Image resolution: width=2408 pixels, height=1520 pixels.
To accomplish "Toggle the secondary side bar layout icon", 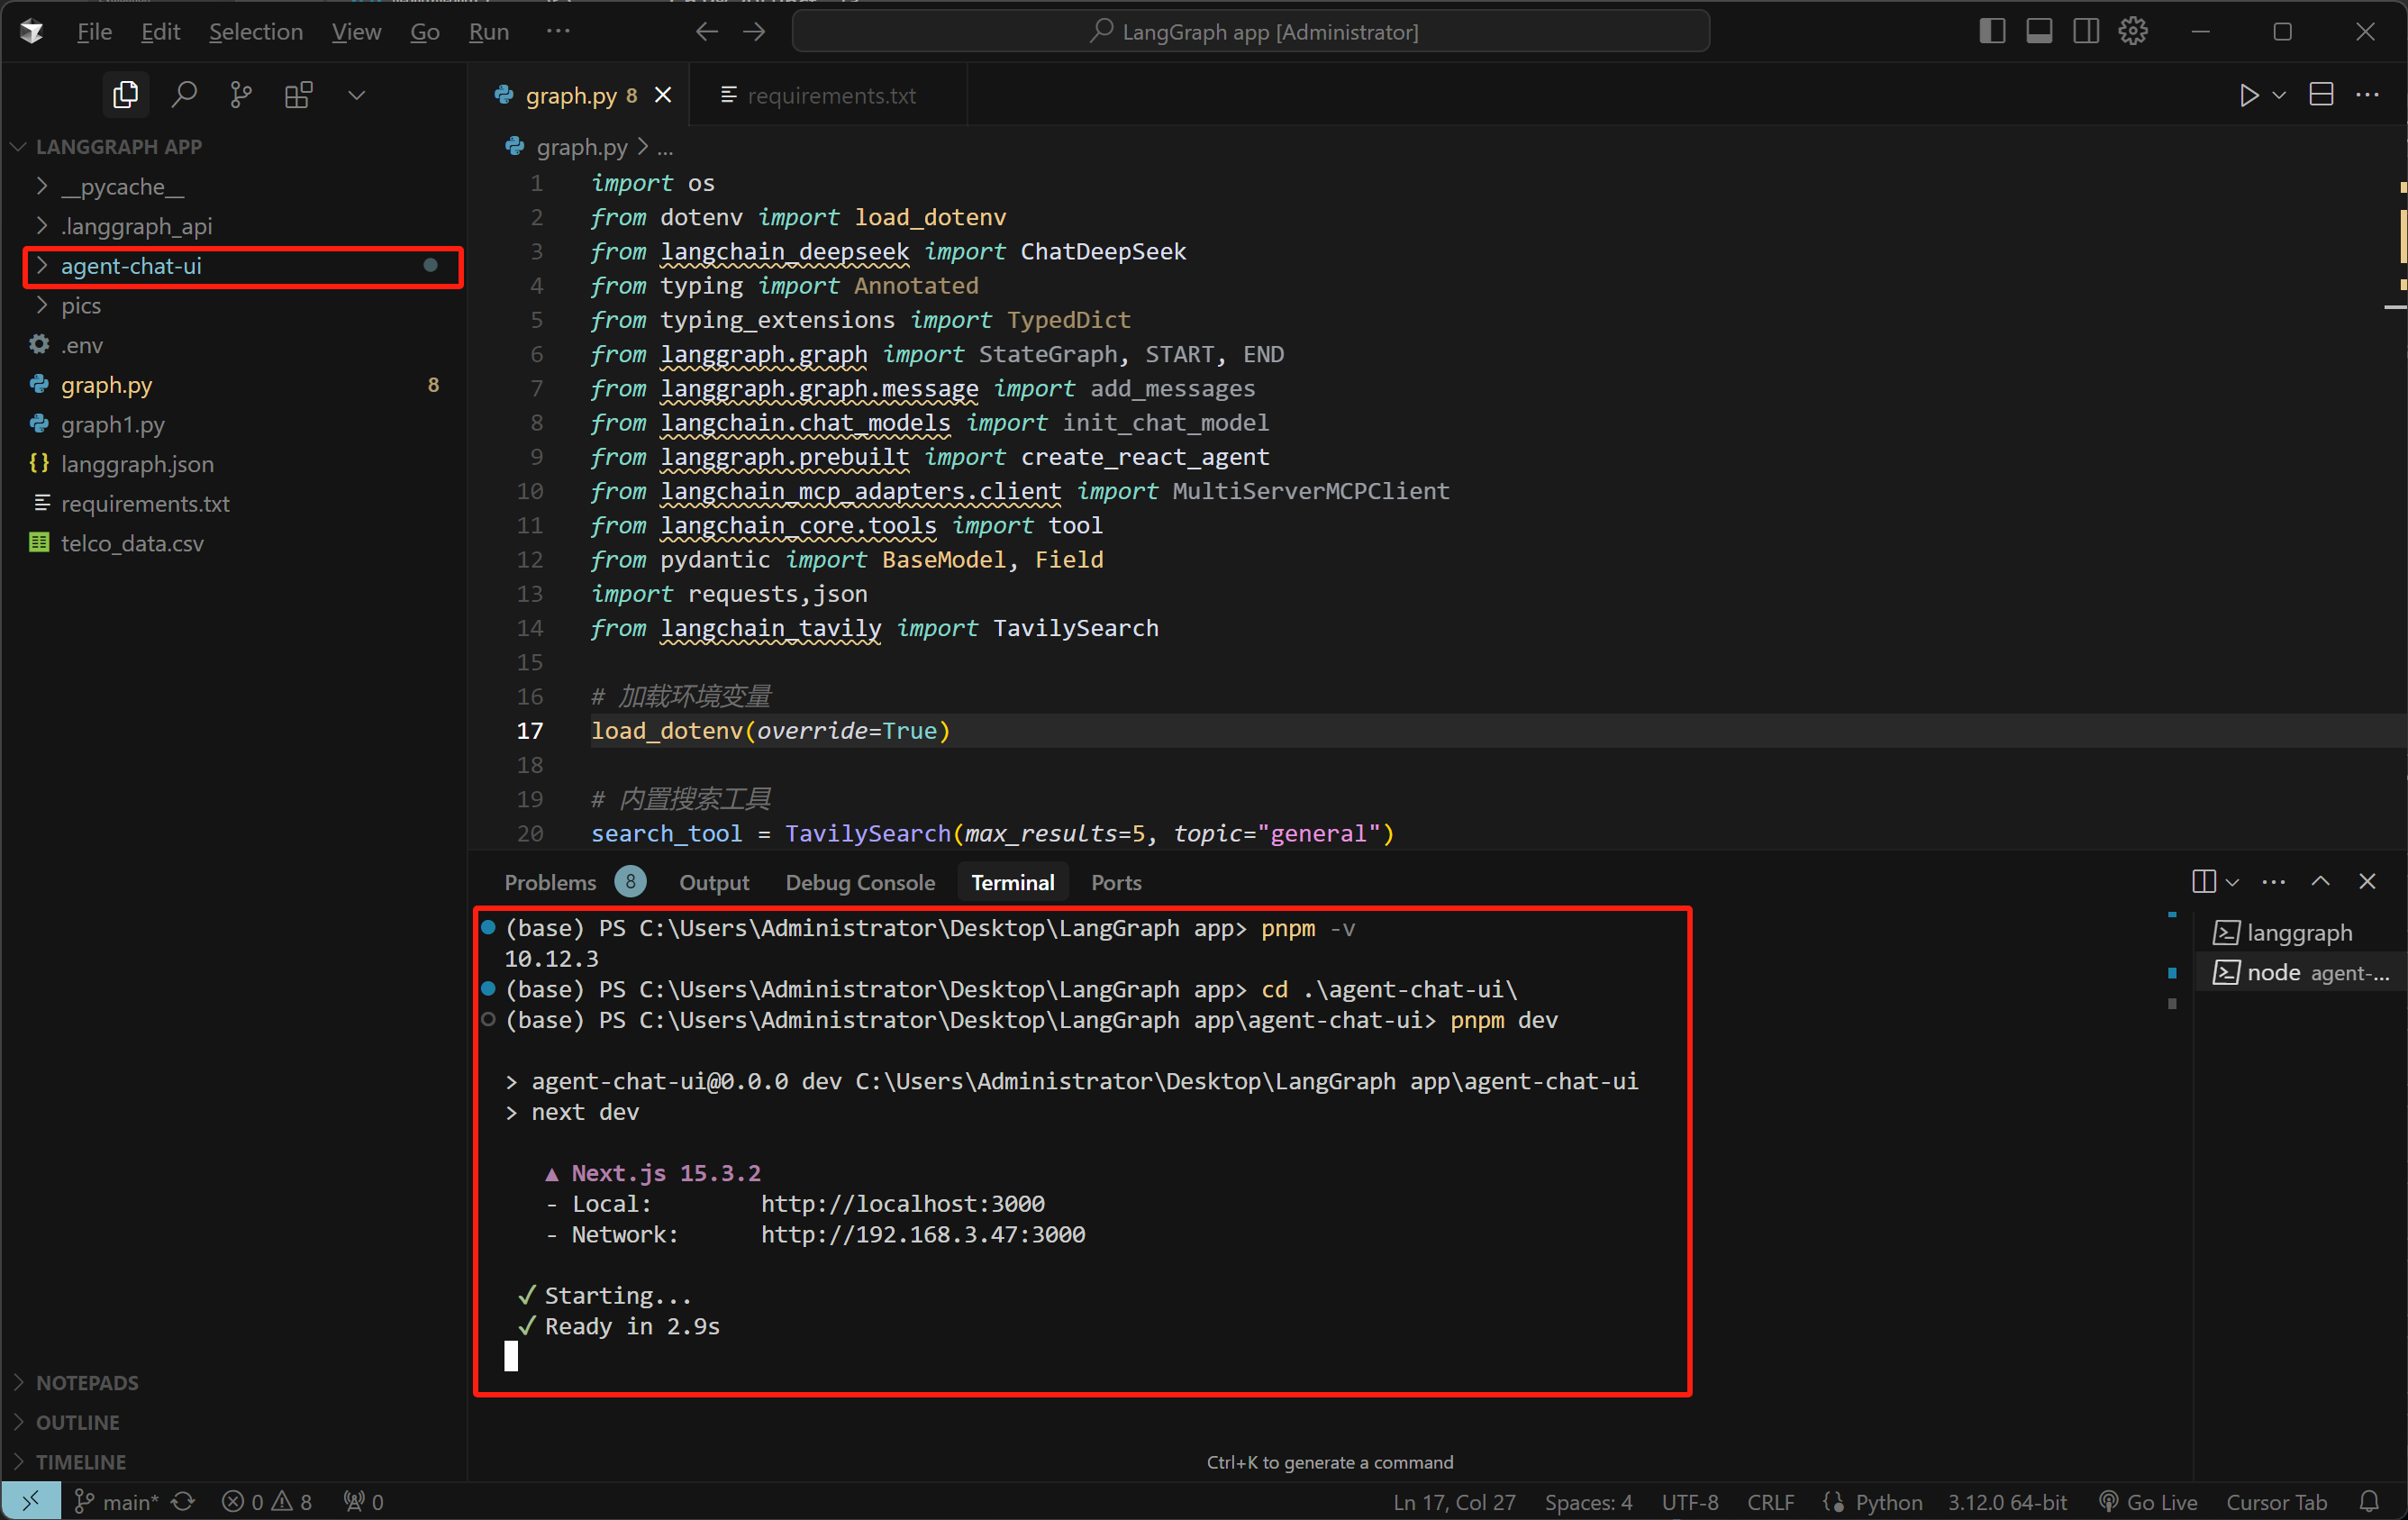I will tap(2086, 32).
